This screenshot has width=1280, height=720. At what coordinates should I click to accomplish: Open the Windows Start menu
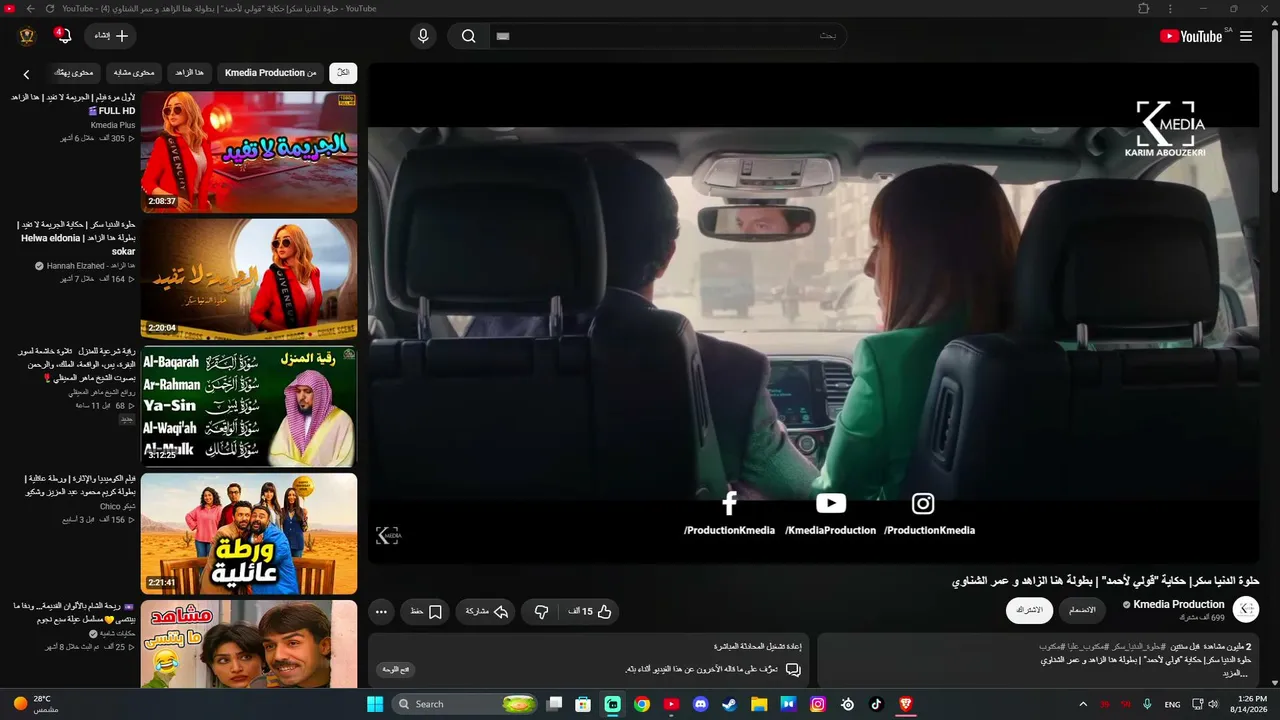pos(375,704)
